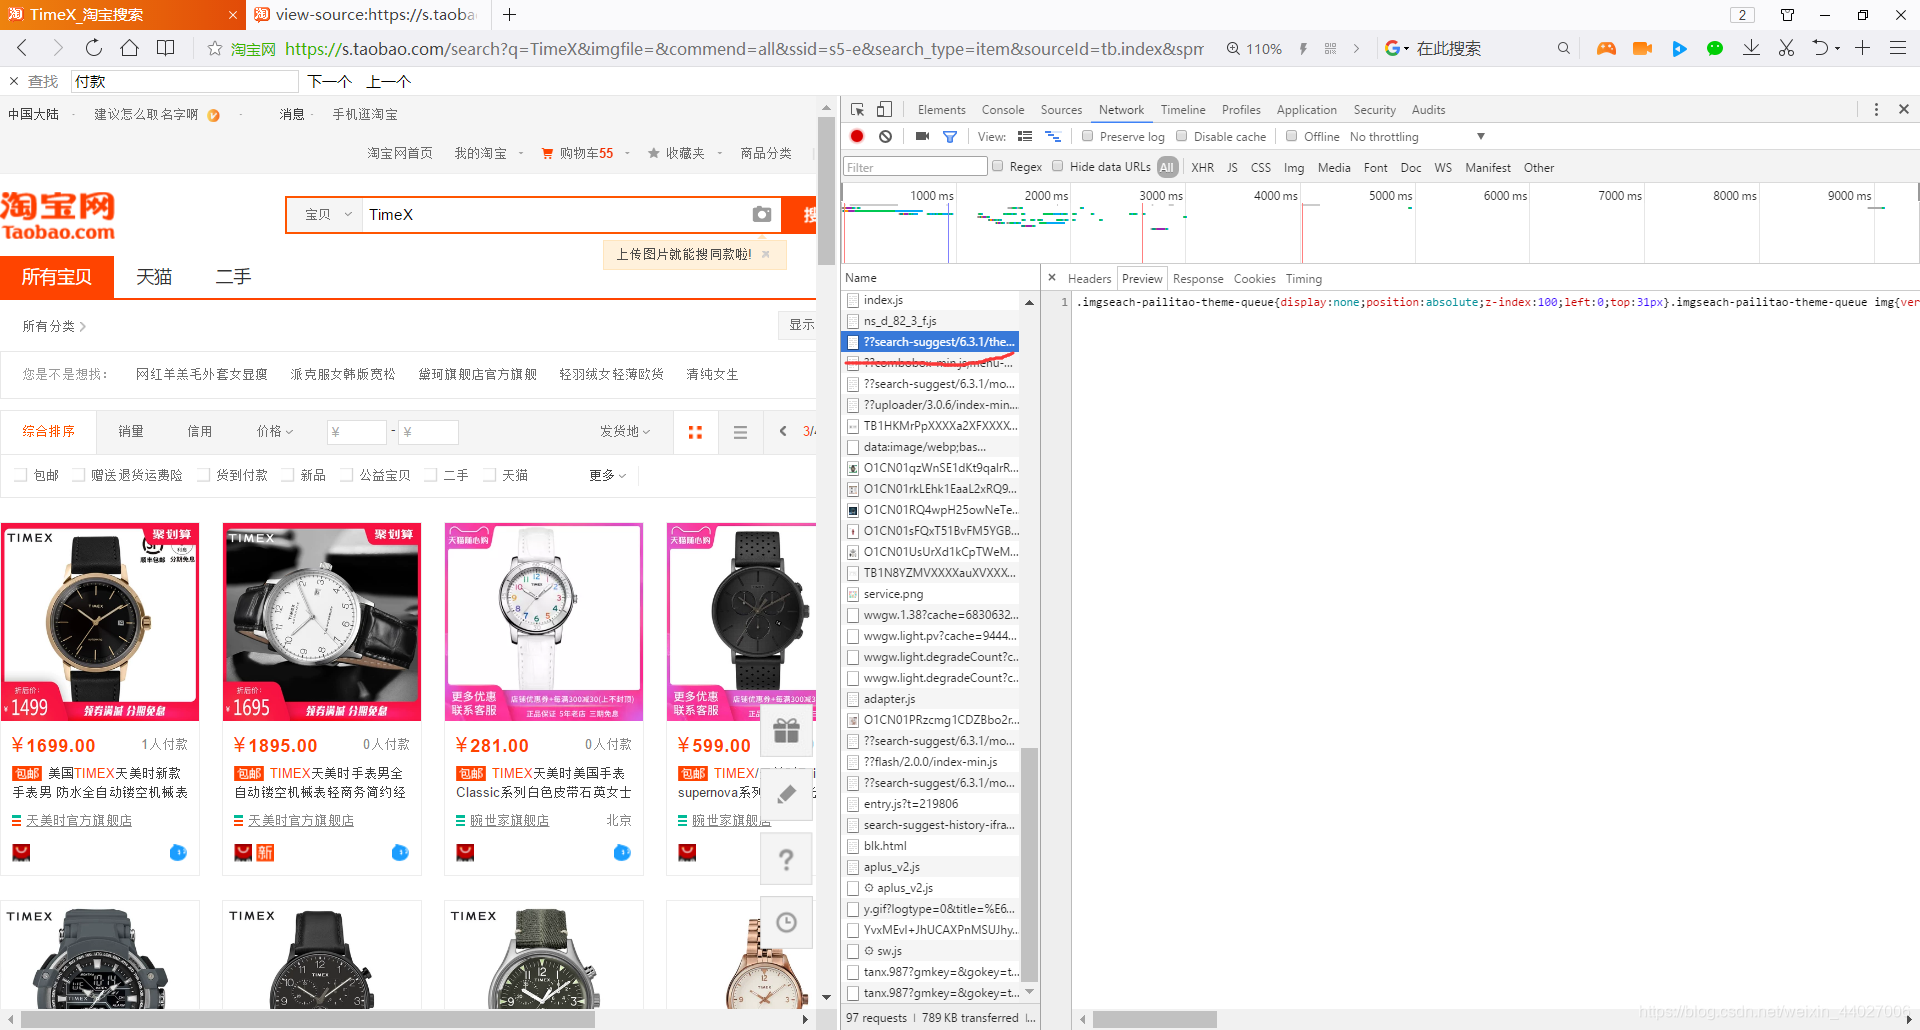
Task: Move the page horizontal scrollbar thumb
Action: click(x=307, y=1019)
